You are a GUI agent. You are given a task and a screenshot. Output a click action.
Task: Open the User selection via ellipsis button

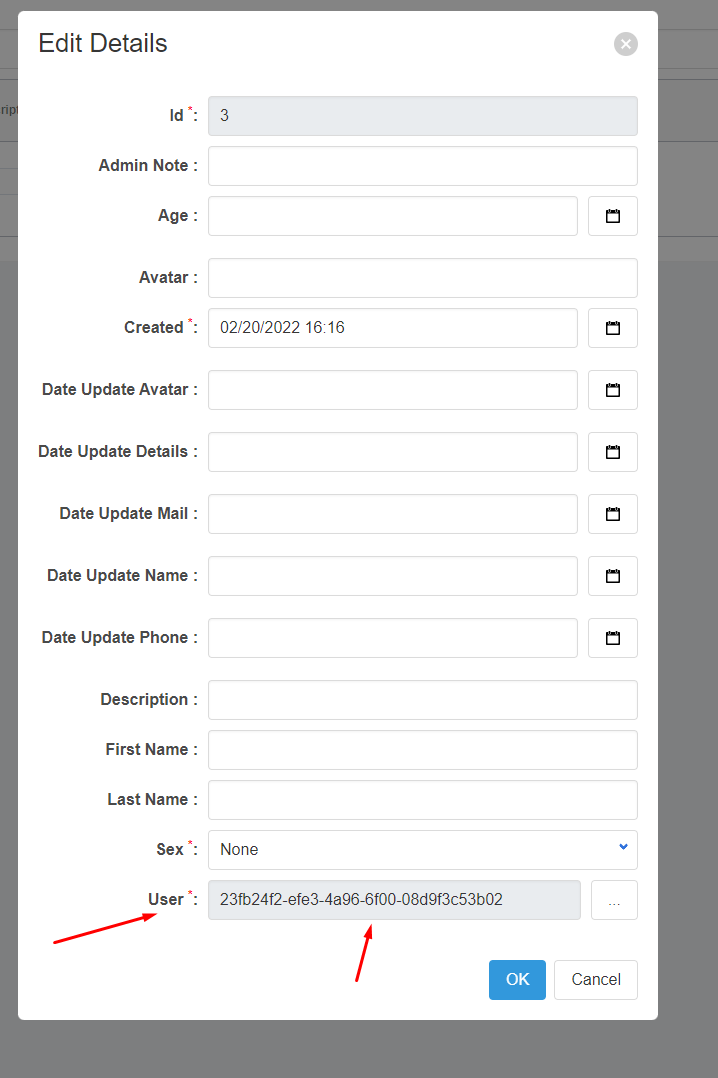[x=613, y=899]
